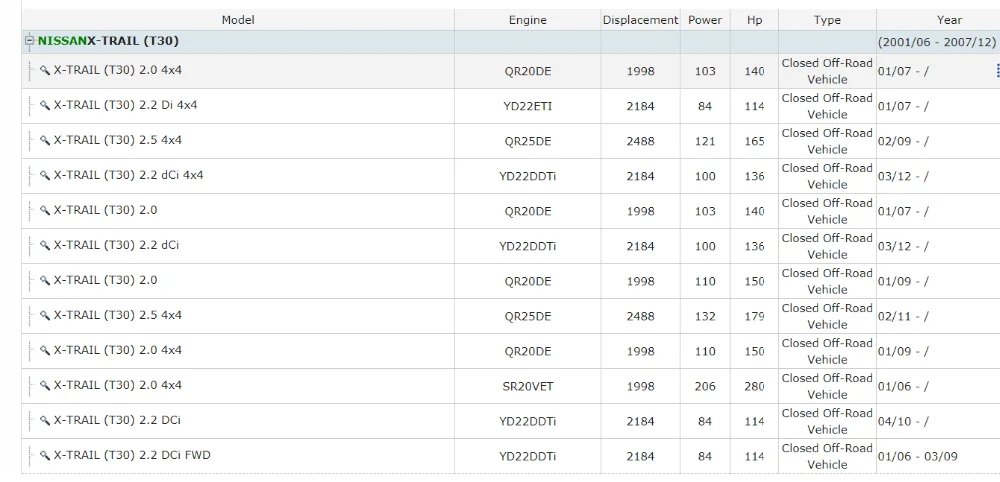Select the X-TRAIL (T30) 2.2 DCi FWD model
The image size is (1000, 482).
[x=132, y=456]
